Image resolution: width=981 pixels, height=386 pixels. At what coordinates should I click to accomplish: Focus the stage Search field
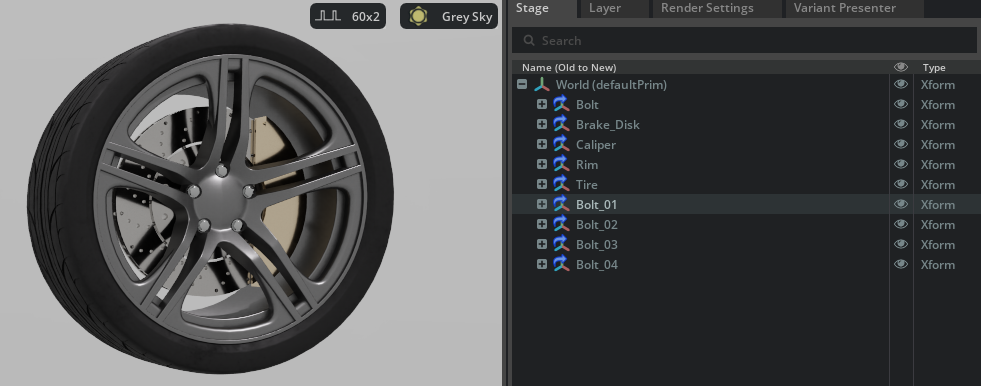click(x=745, y=41)
